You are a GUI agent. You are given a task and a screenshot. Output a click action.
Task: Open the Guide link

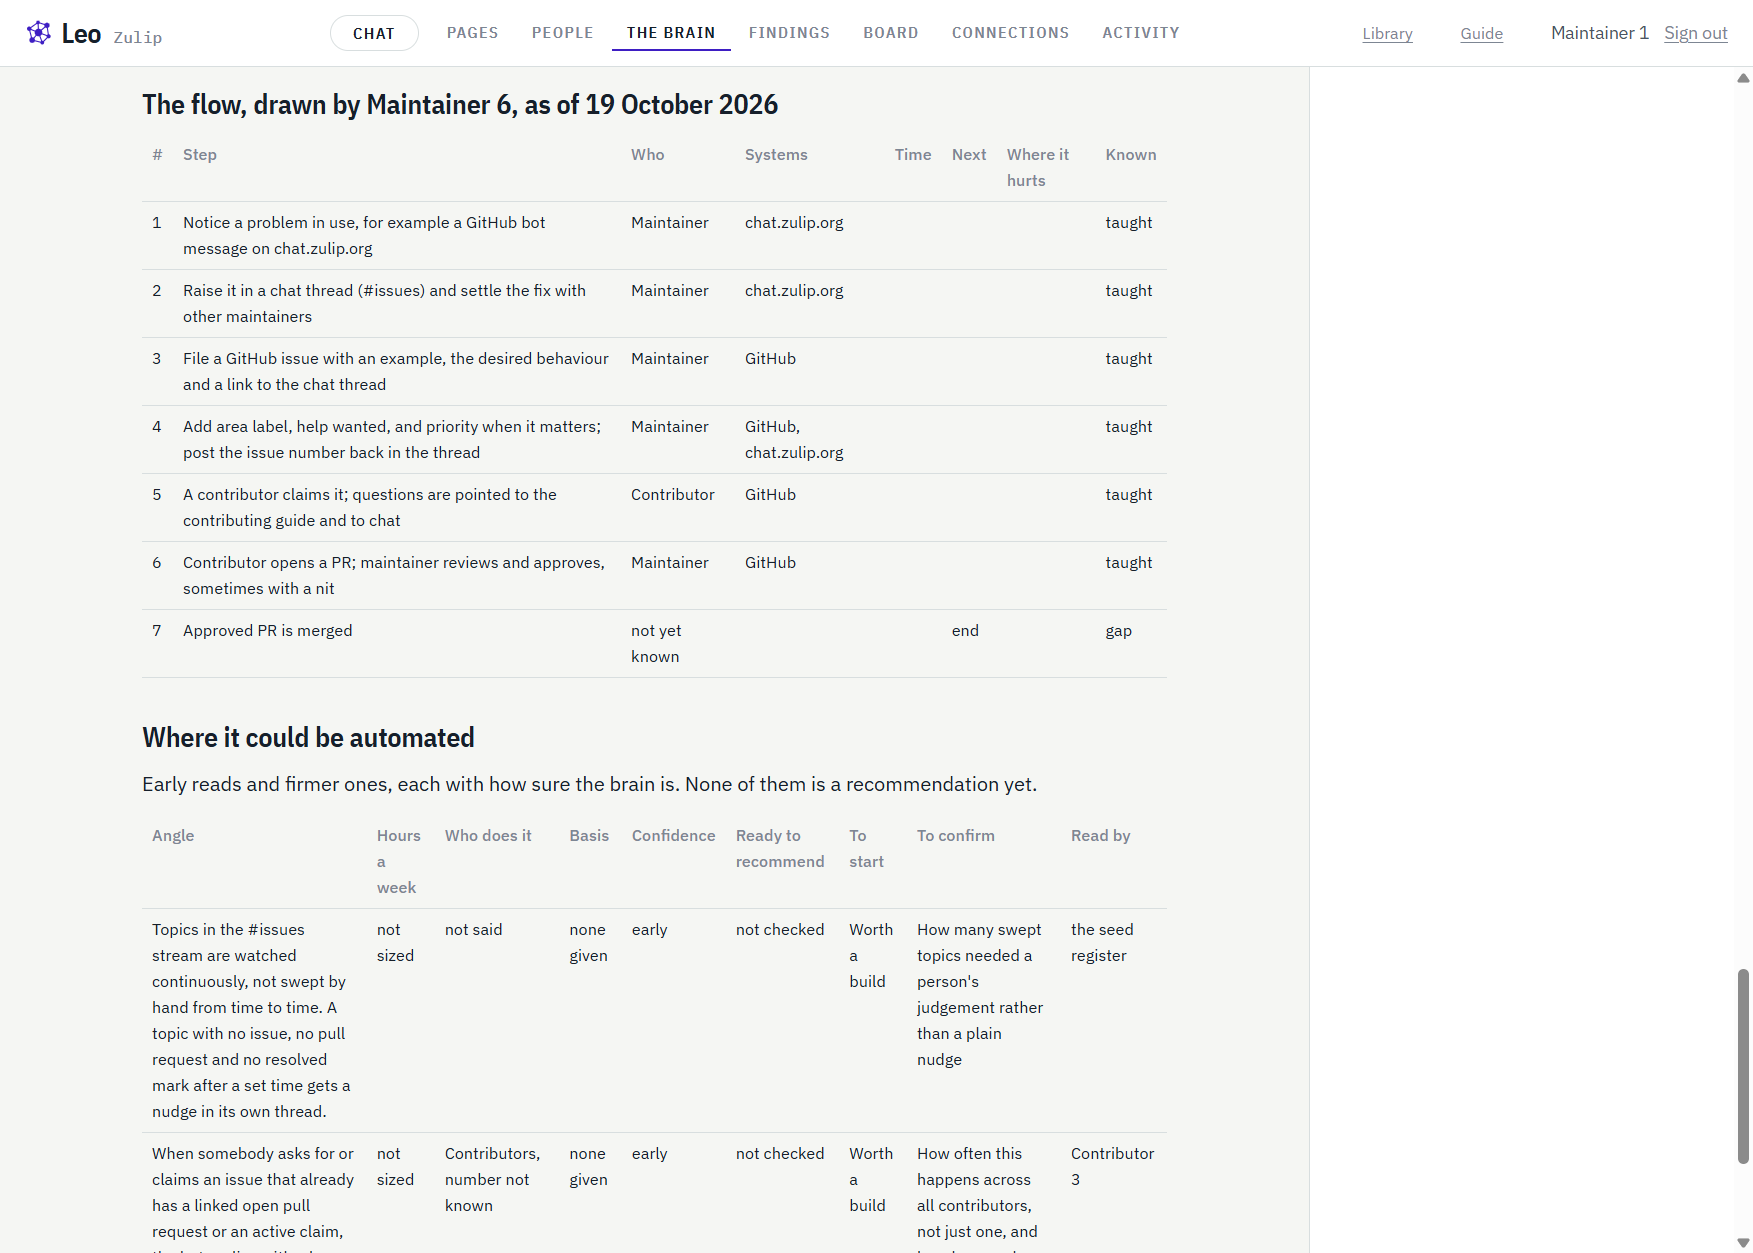point(1481,34)
